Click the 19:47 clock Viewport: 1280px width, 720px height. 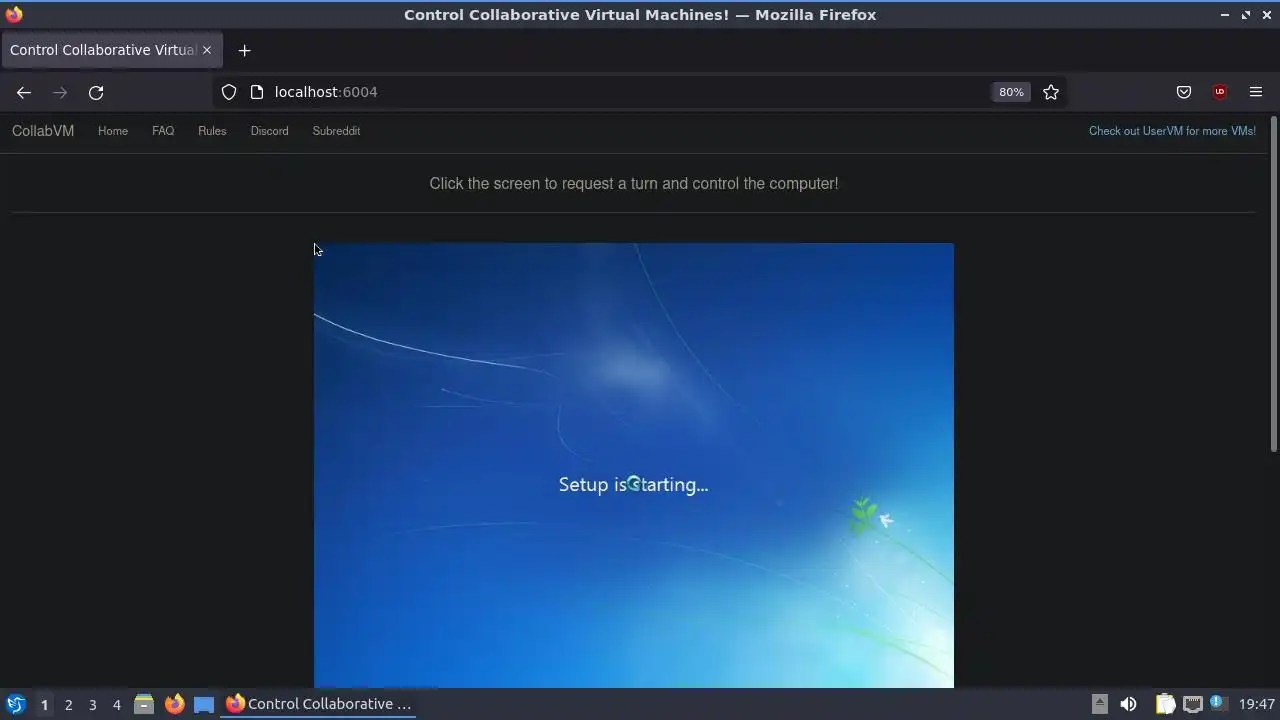(1256, 704)
